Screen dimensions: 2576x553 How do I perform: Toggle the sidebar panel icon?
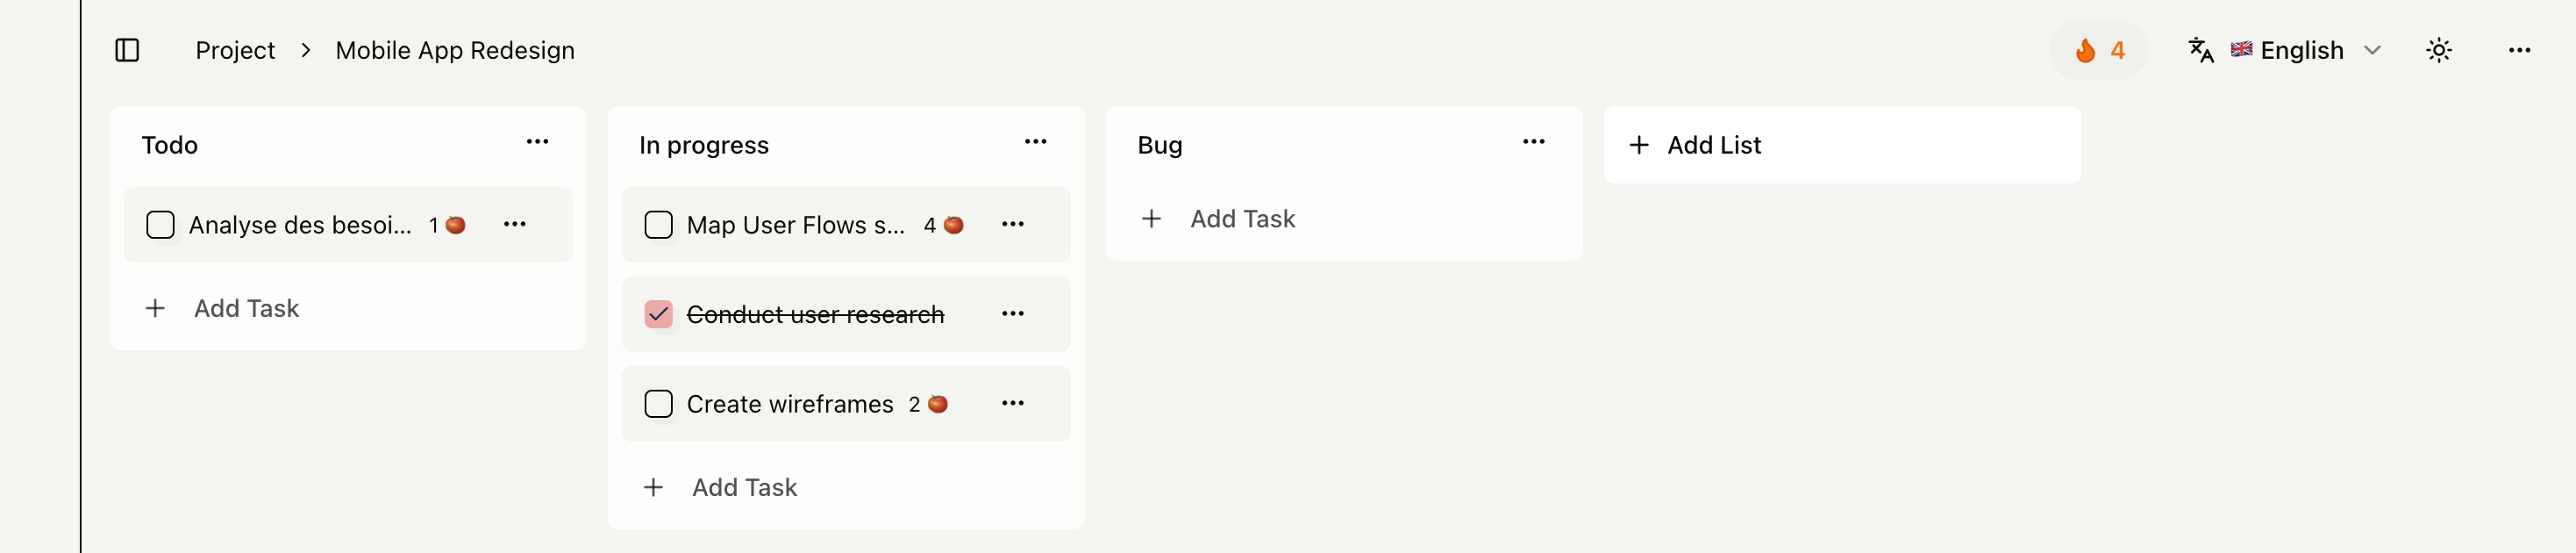coord(127,50)
